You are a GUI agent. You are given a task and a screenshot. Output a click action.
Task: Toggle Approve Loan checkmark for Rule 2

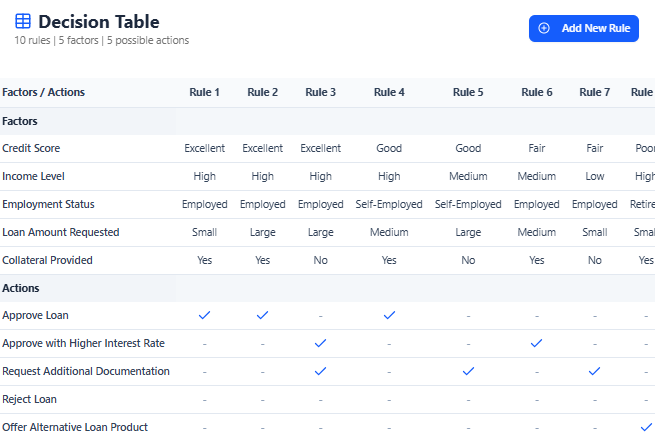tap(262, 315)
